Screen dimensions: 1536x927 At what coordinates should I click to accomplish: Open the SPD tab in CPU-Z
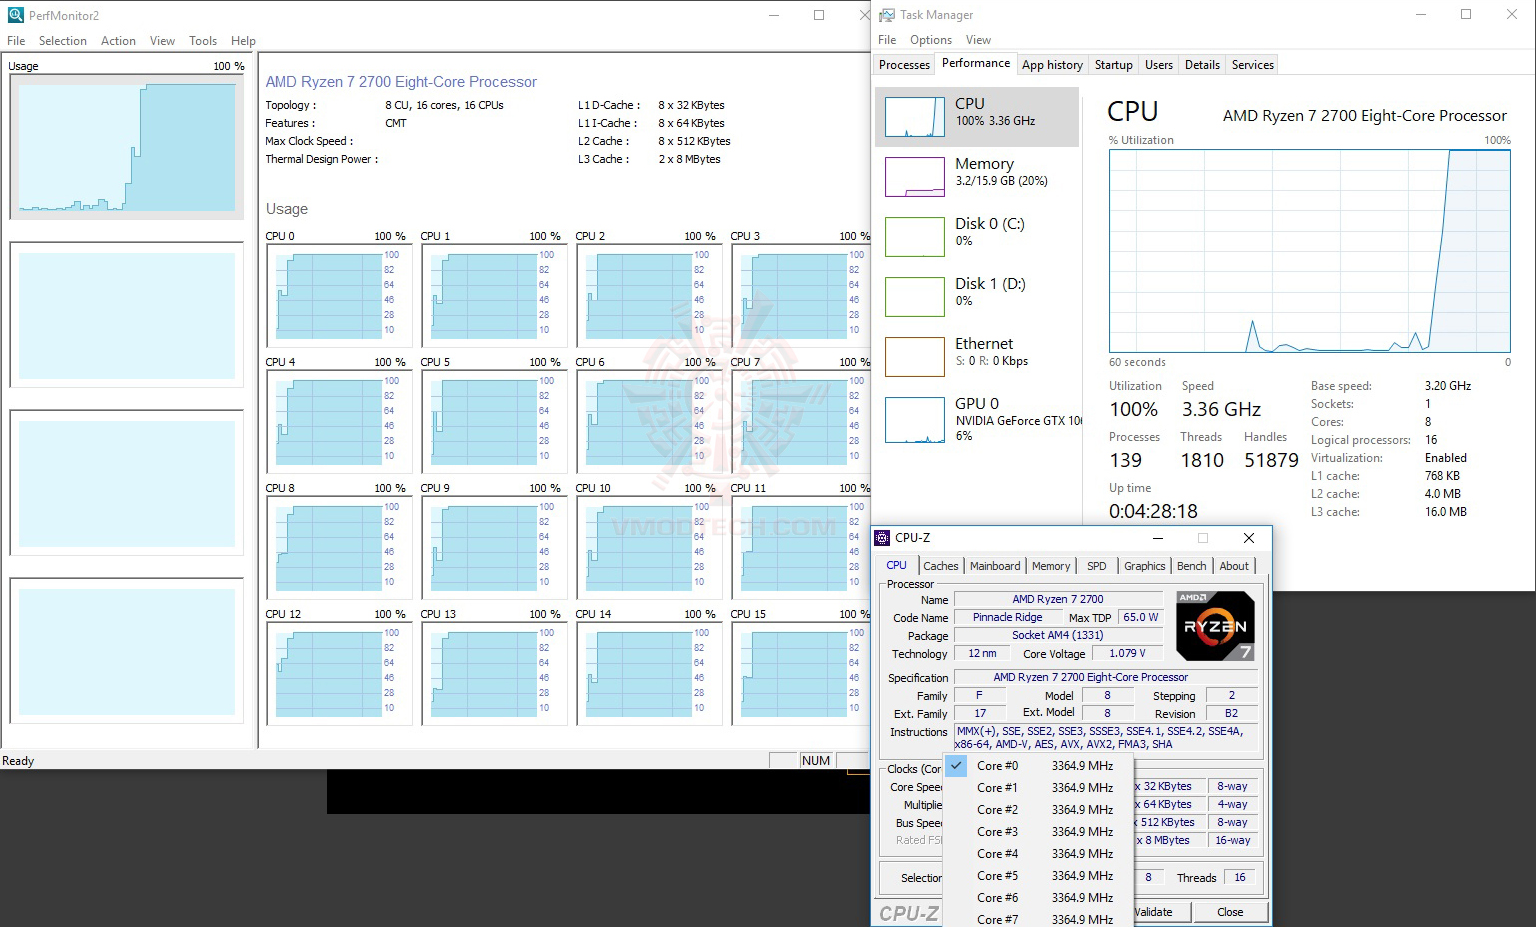tap(1097, 566)
